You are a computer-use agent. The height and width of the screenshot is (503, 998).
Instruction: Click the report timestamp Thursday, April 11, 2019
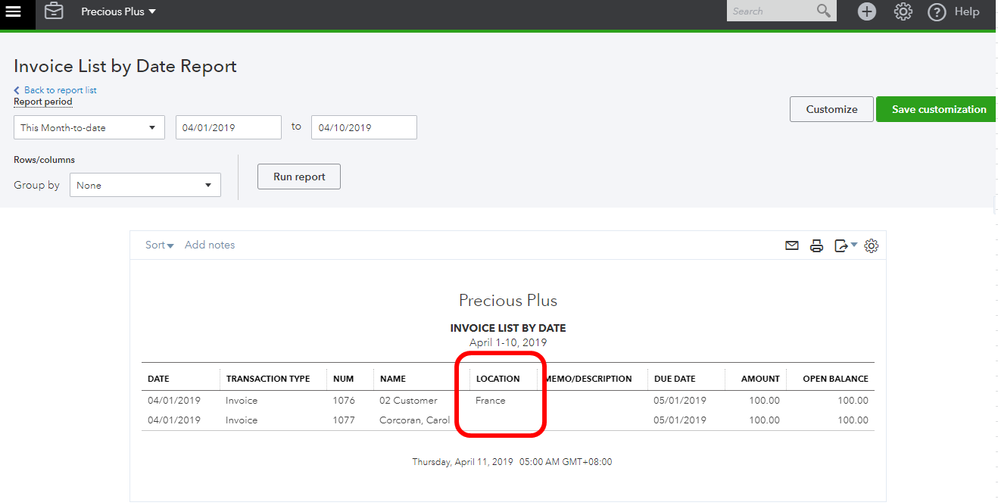point(512,462)
